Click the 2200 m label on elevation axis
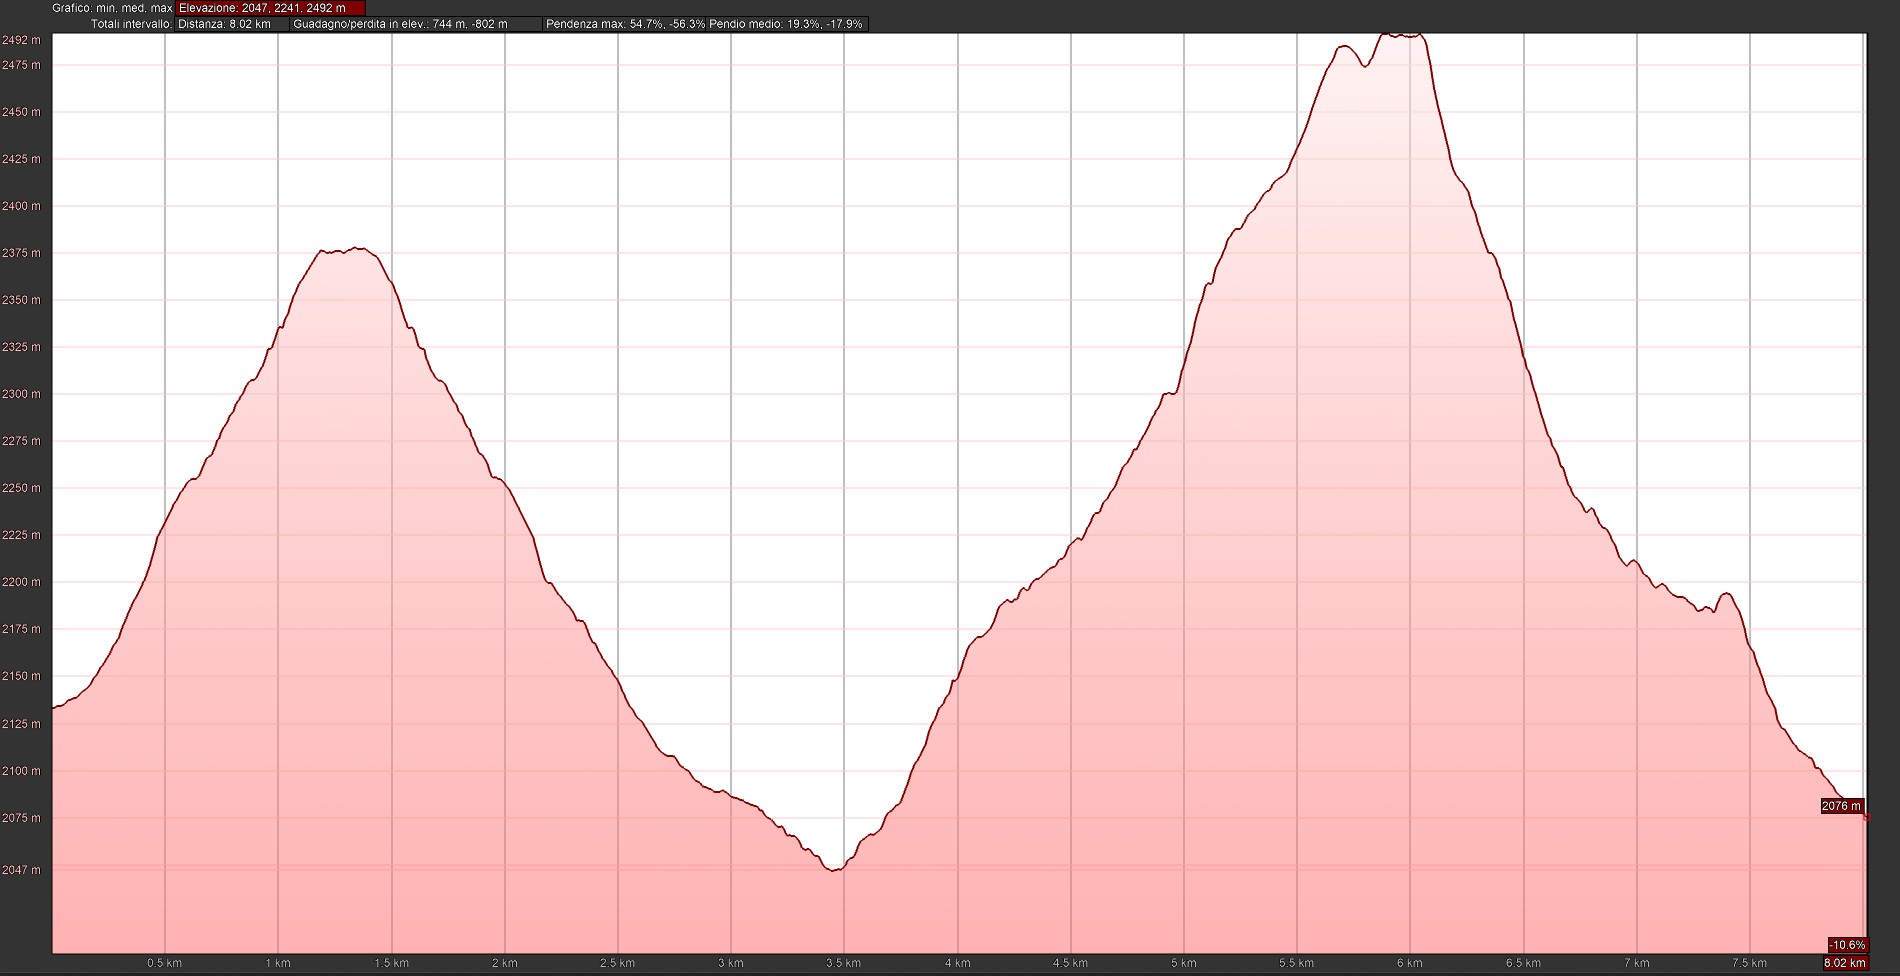This screenshot has height=976, width=1900. click(22, 582)
